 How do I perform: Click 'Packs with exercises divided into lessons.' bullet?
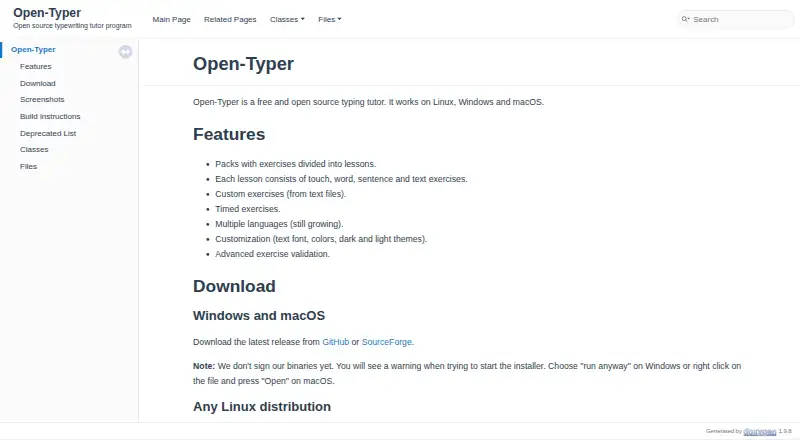(295, 164)
